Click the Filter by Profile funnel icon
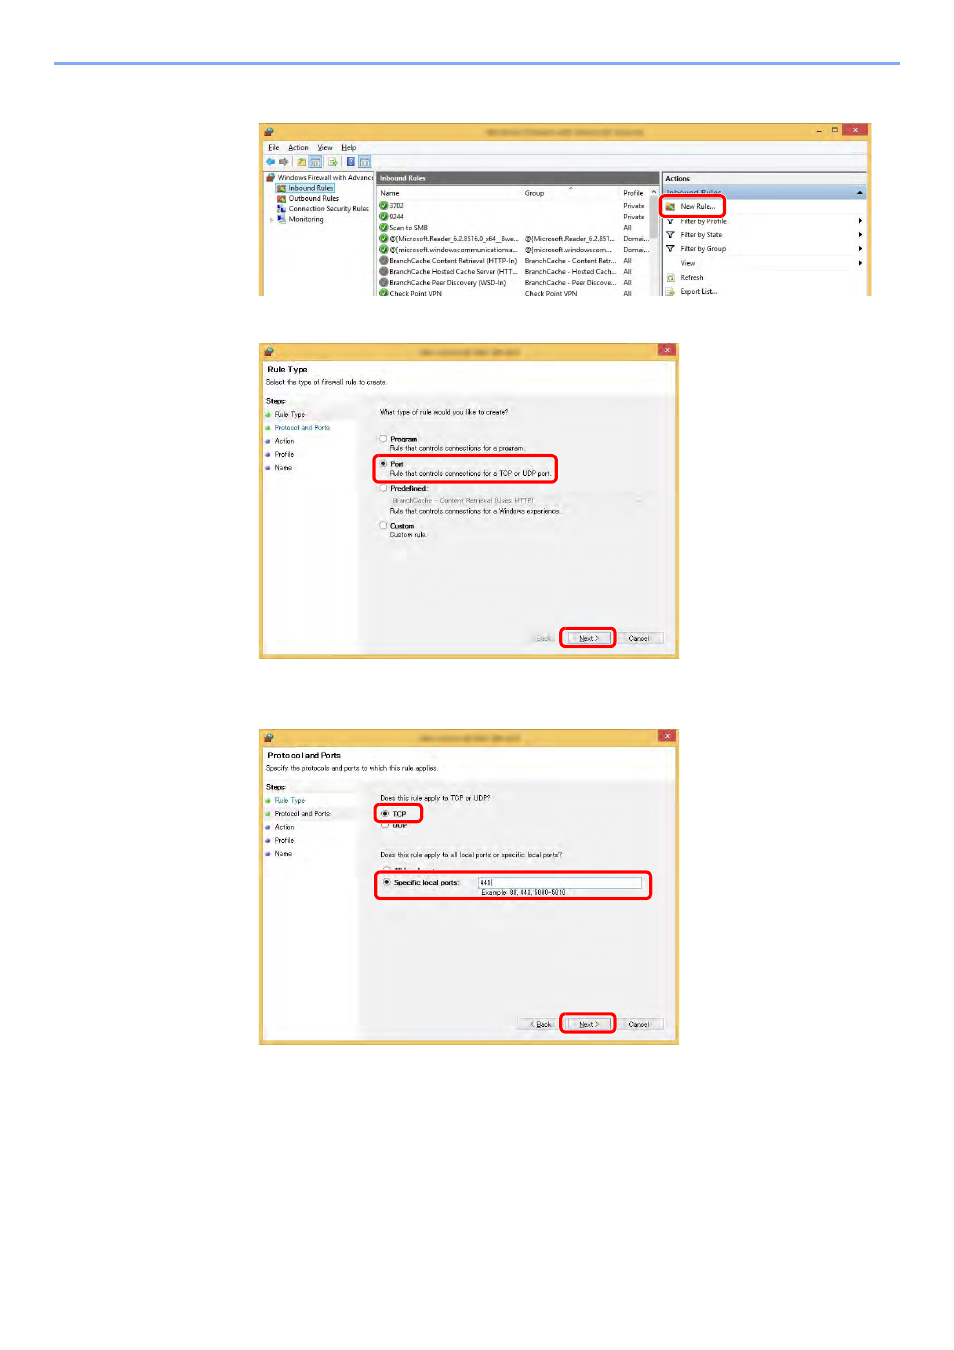 pyautogui.click(x=671, y=221)
